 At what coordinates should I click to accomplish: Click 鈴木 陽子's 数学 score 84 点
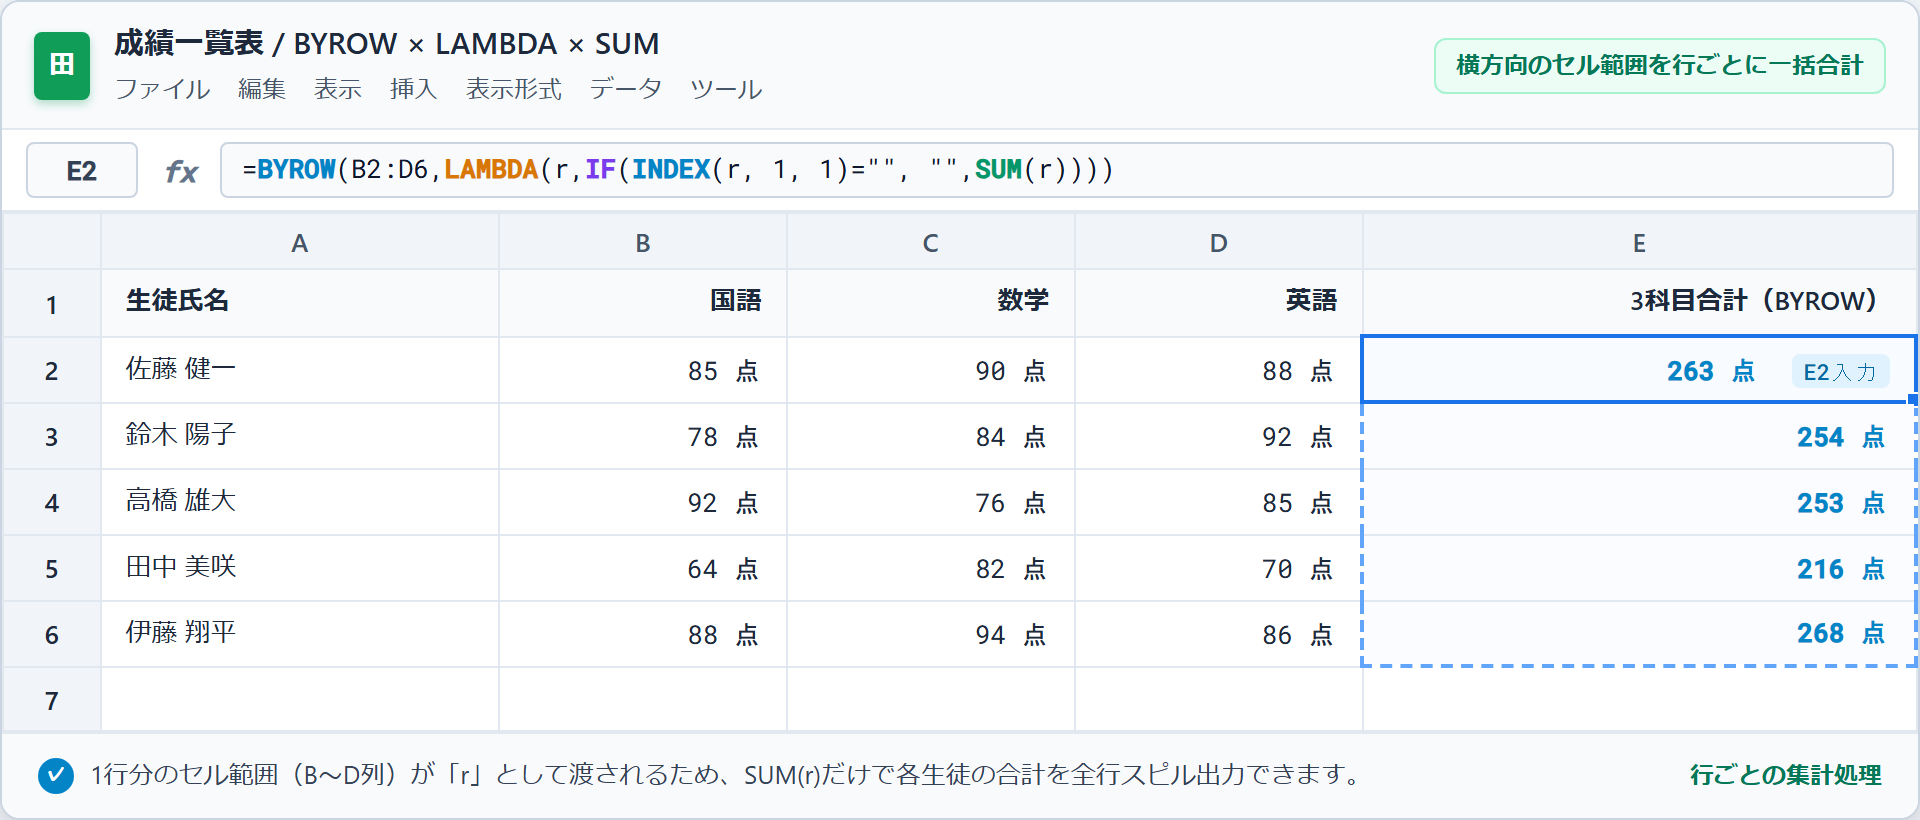point(931,436)
